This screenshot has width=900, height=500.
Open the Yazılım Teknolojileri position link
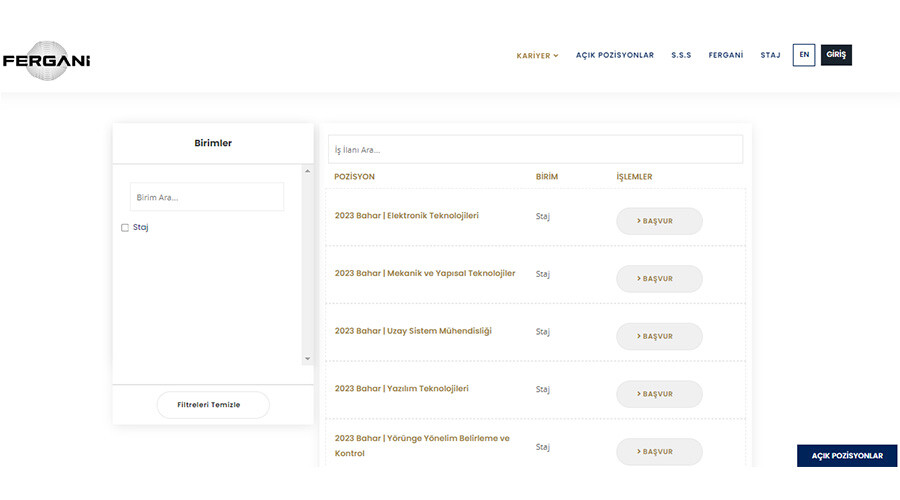[x=401, y=389]
